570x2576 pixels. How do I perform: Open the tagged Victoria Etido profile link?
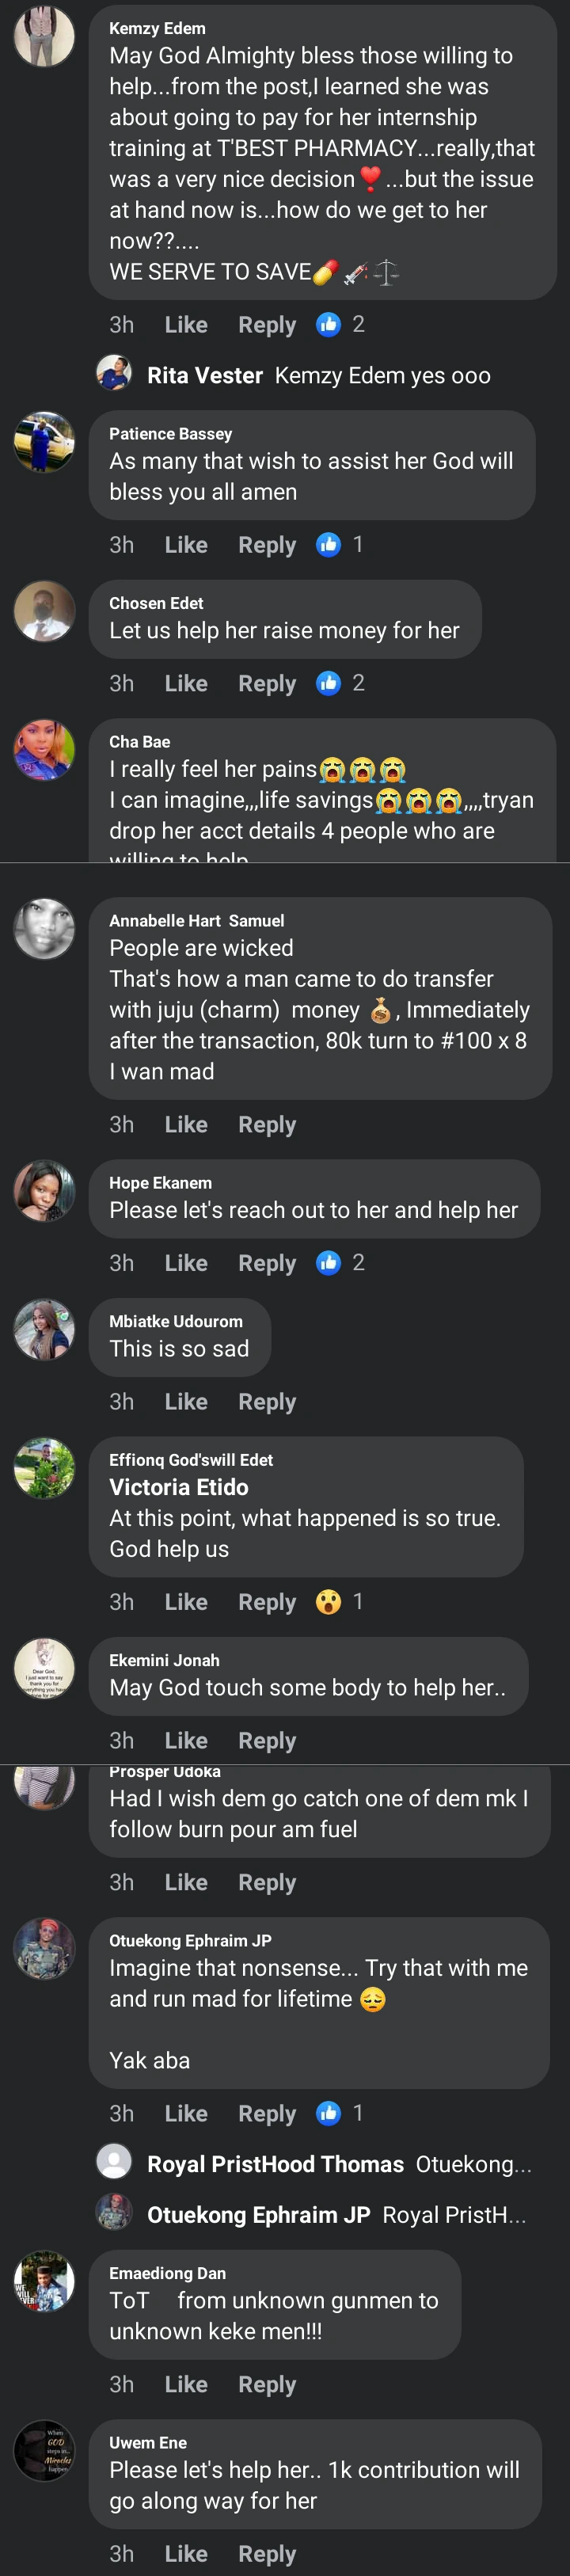(x=179, y=1487)
